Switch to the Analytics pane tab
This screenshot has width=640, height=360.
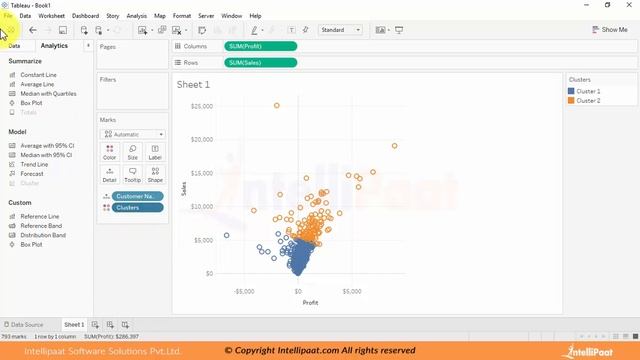point(54,46)
